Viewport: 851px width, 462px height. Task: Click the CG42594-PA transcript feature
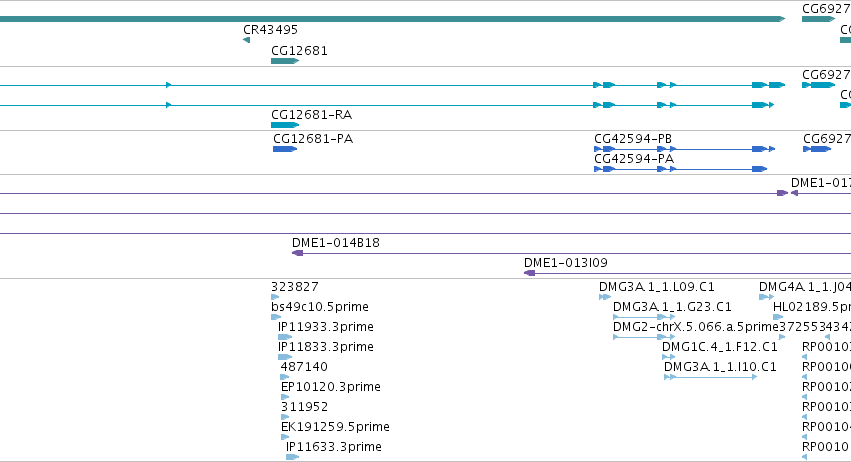pyautogui.click(x=681, y=169)
